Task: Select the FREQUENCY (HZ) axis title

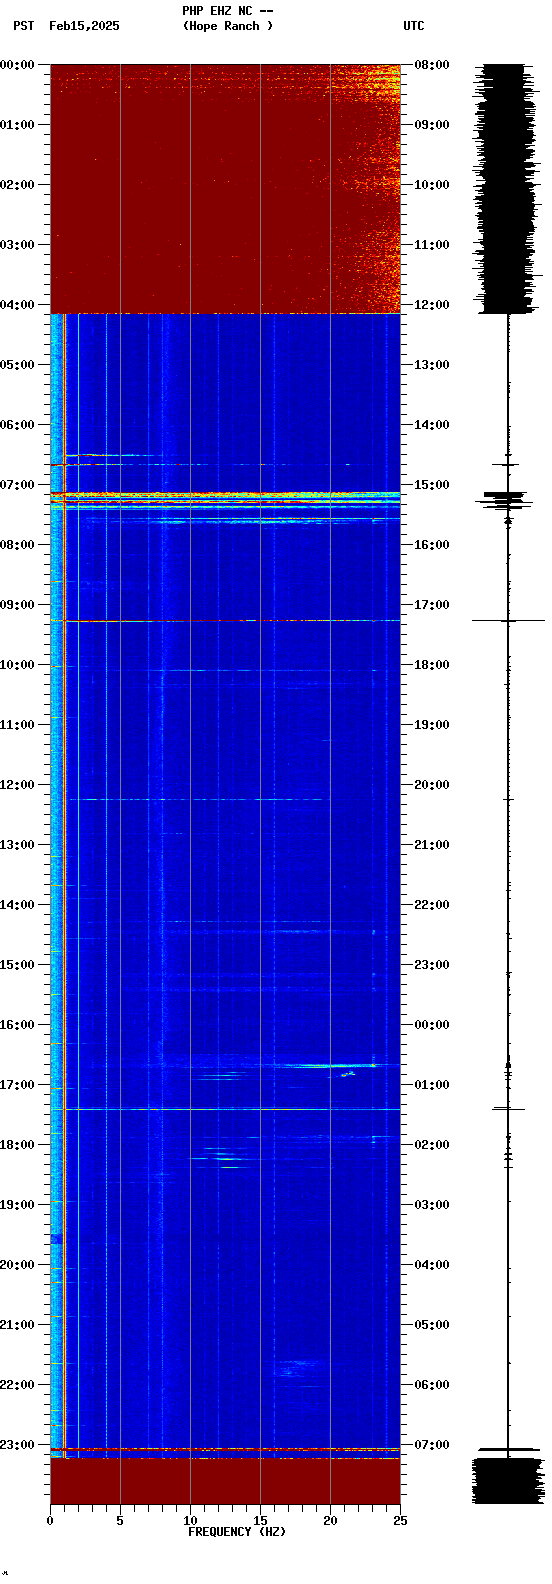Action: click(237, 1532)
